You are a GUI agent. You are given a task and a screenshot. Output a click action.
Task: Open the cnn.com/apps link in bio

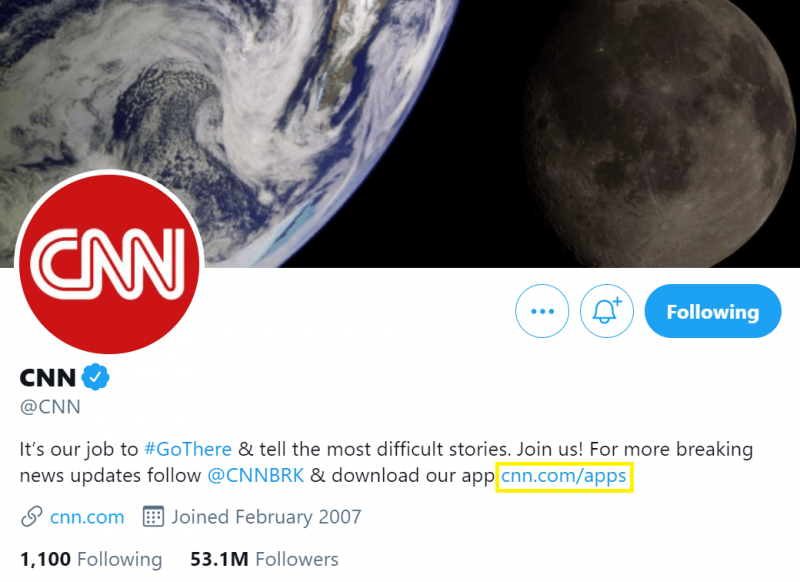tap(564, 476)
